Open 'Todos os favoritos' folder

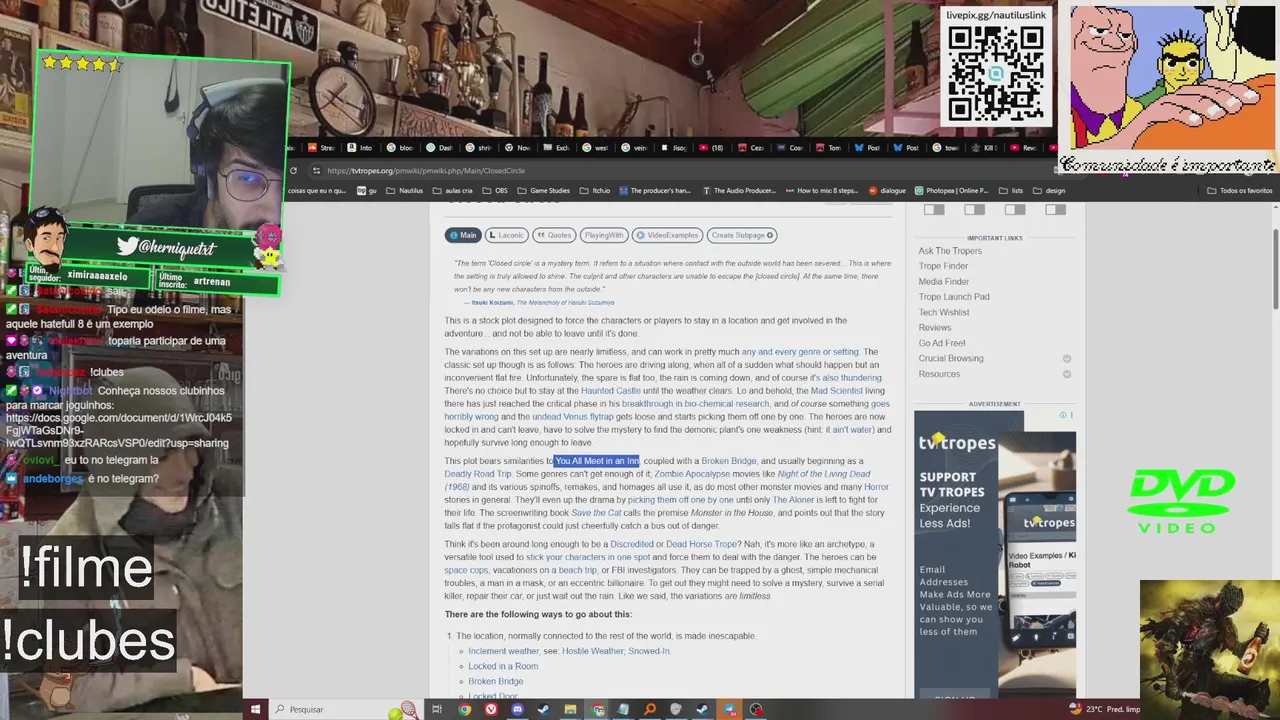1240,190
